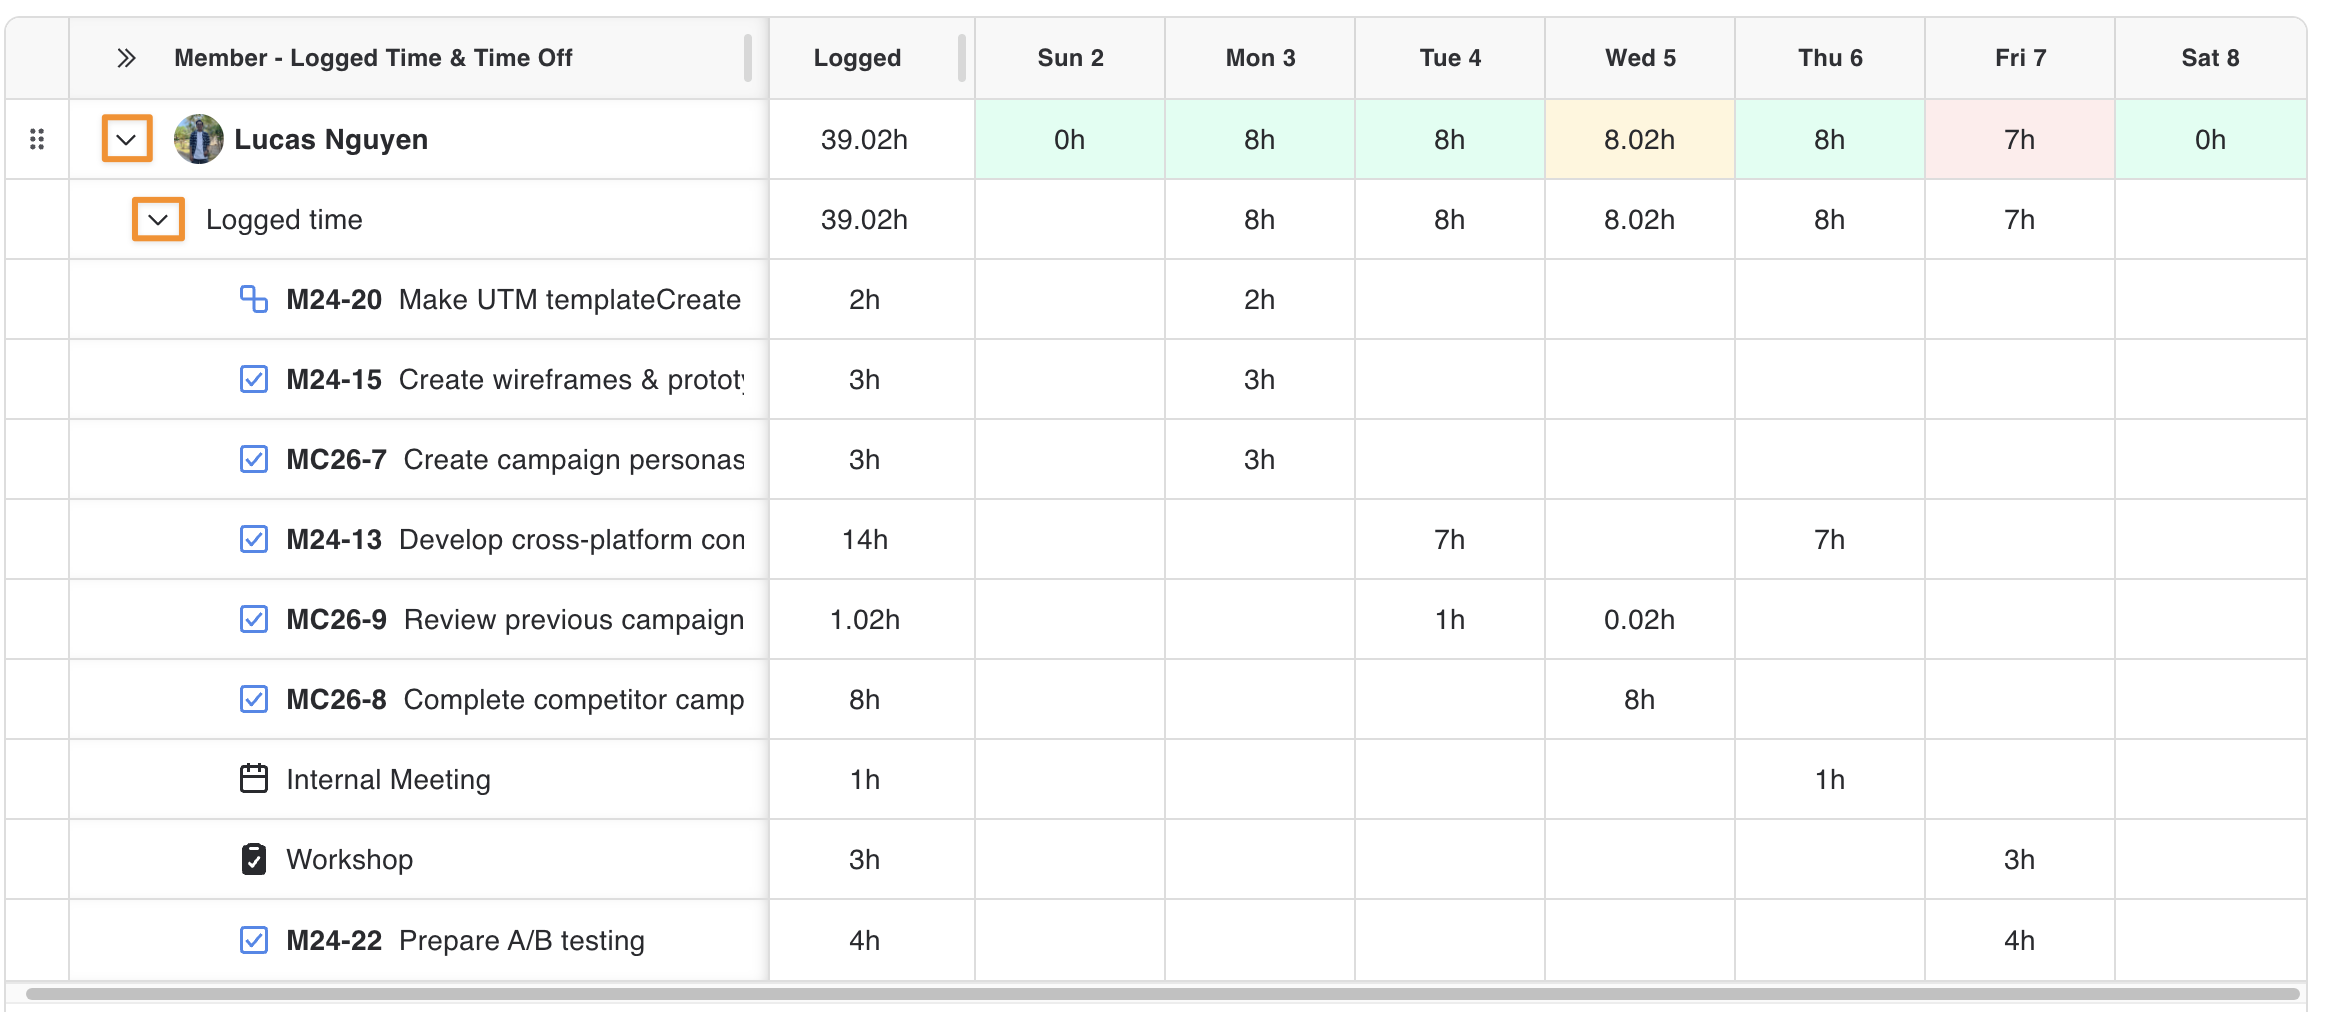Select the Wed 5 column header
This screenshot has height=1012, width=2328.
click(x=1640, y=58)
